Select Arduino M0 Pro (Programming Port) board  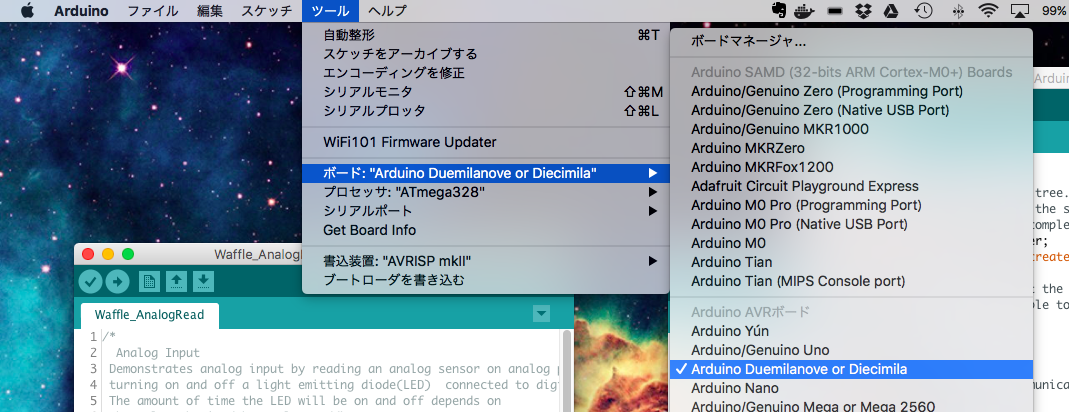852,205
